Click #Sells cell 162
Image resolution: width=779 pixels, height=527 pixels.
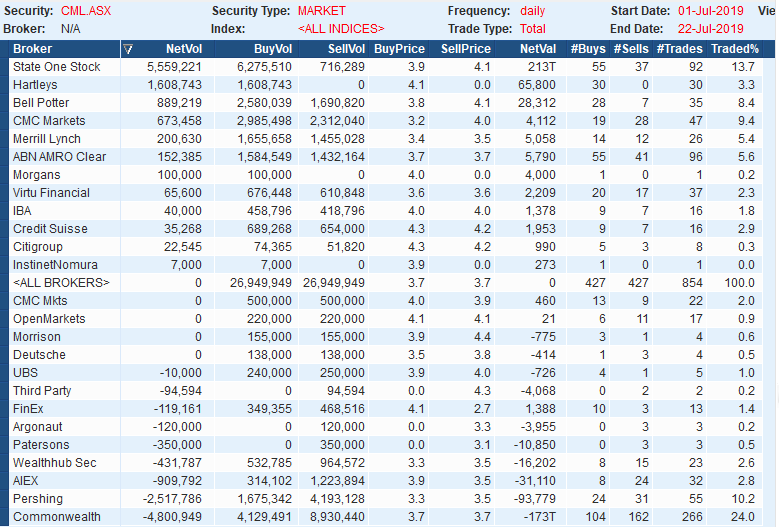638,517
